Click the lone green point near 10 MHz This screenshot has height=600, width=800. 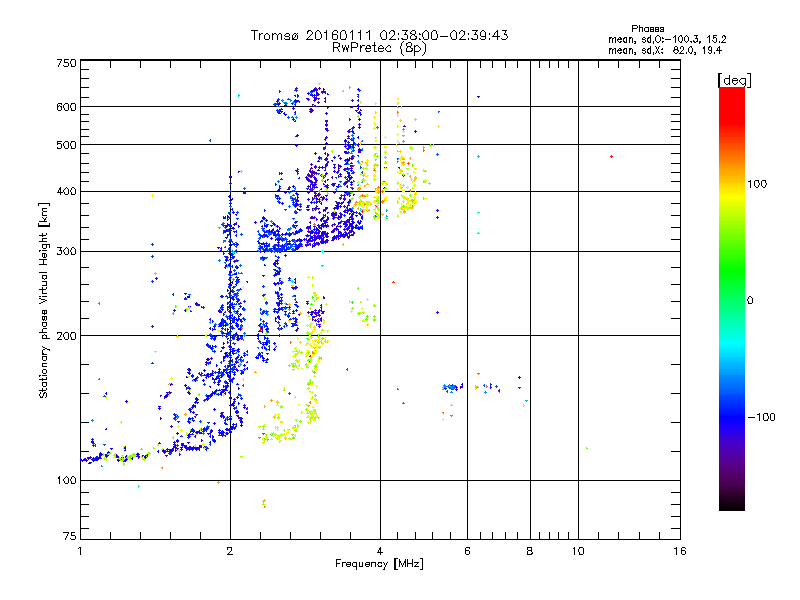[x=587, y=448]
